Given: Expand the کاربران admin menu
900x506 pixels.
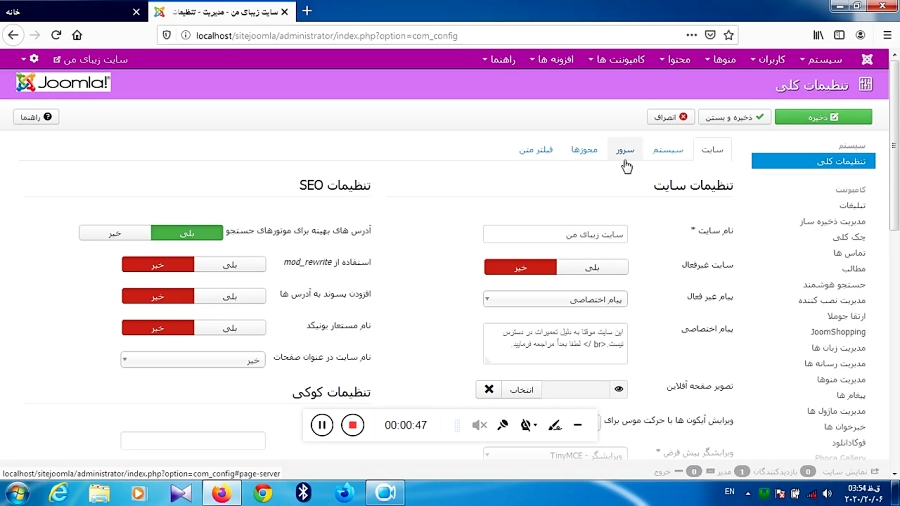Looking at the screenshot, I should (767, 59).
